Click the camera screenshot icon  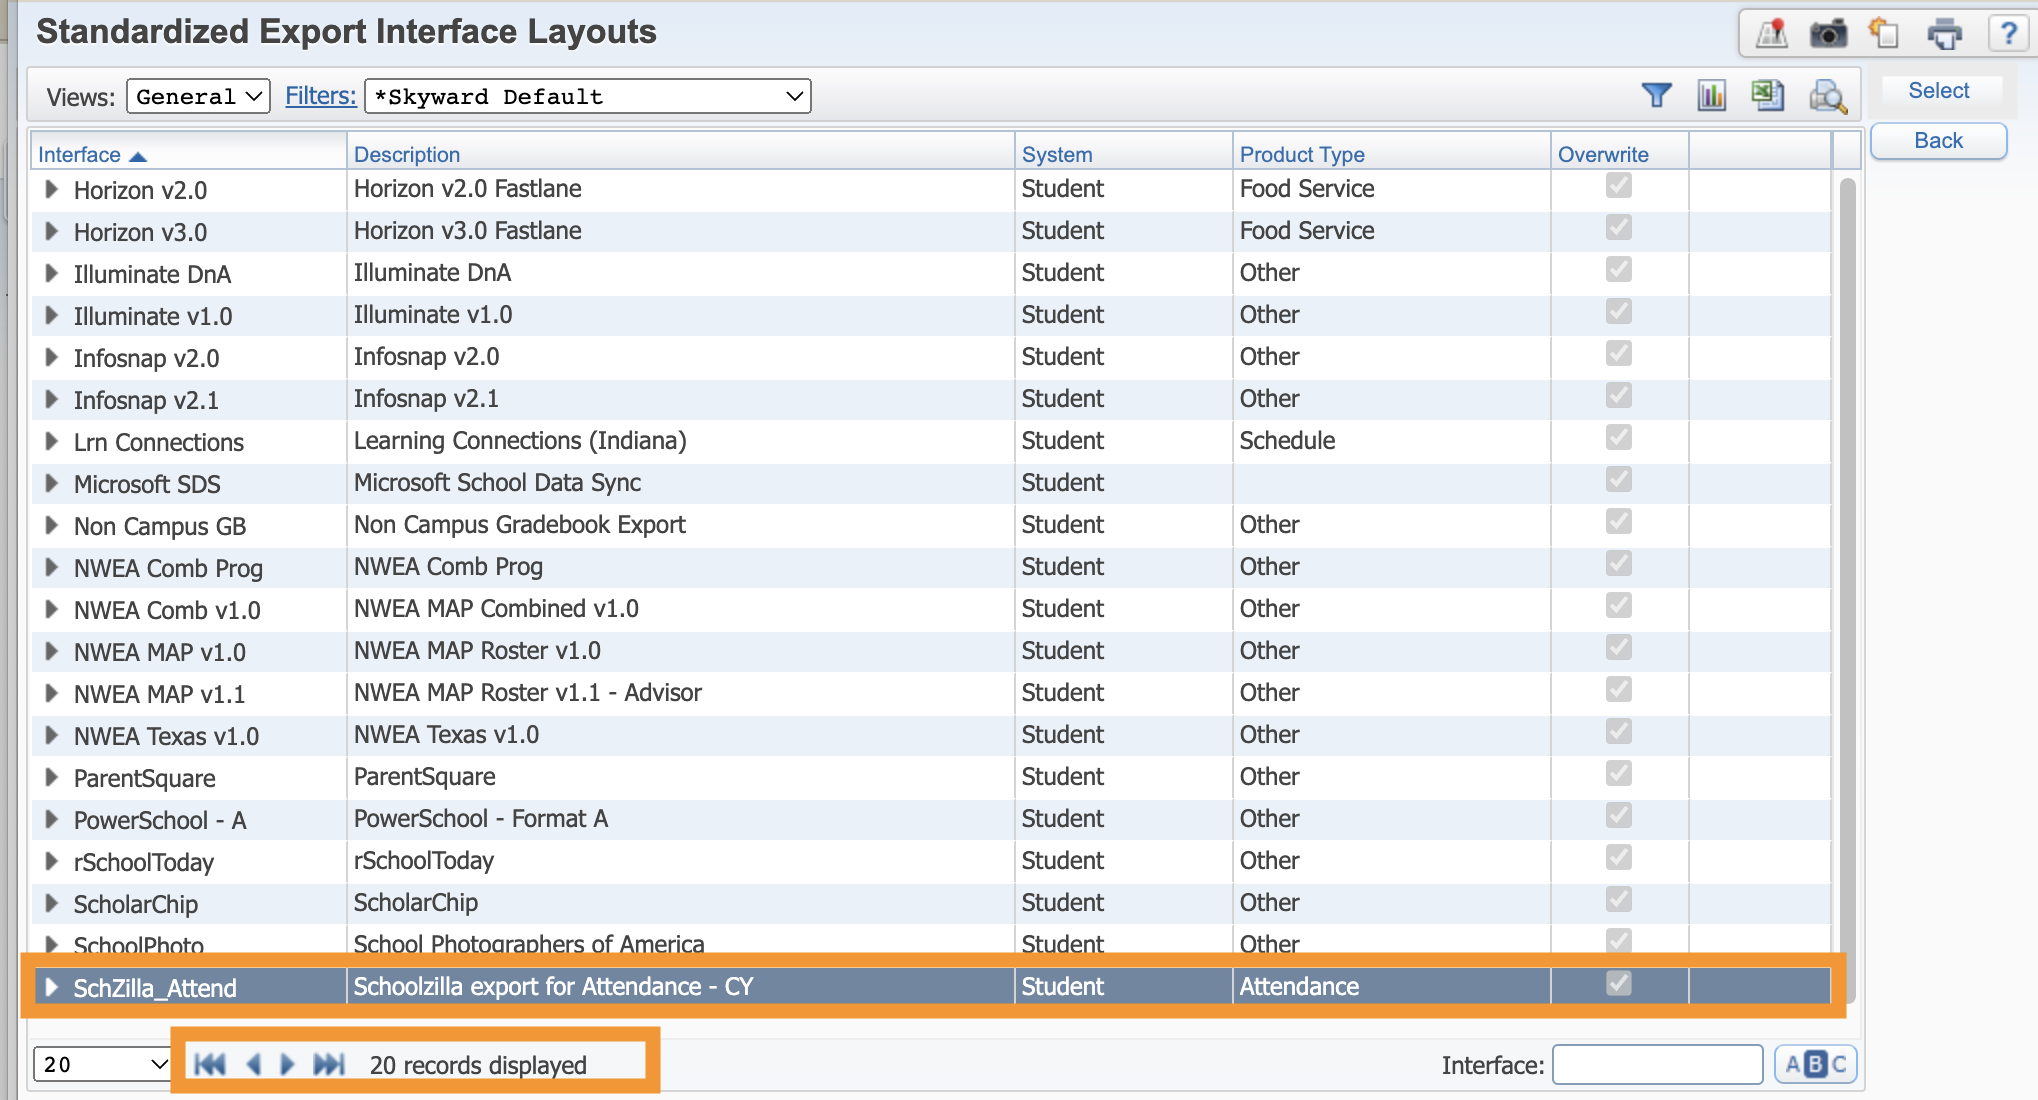pyautogui.click(x=1829, y=33)
